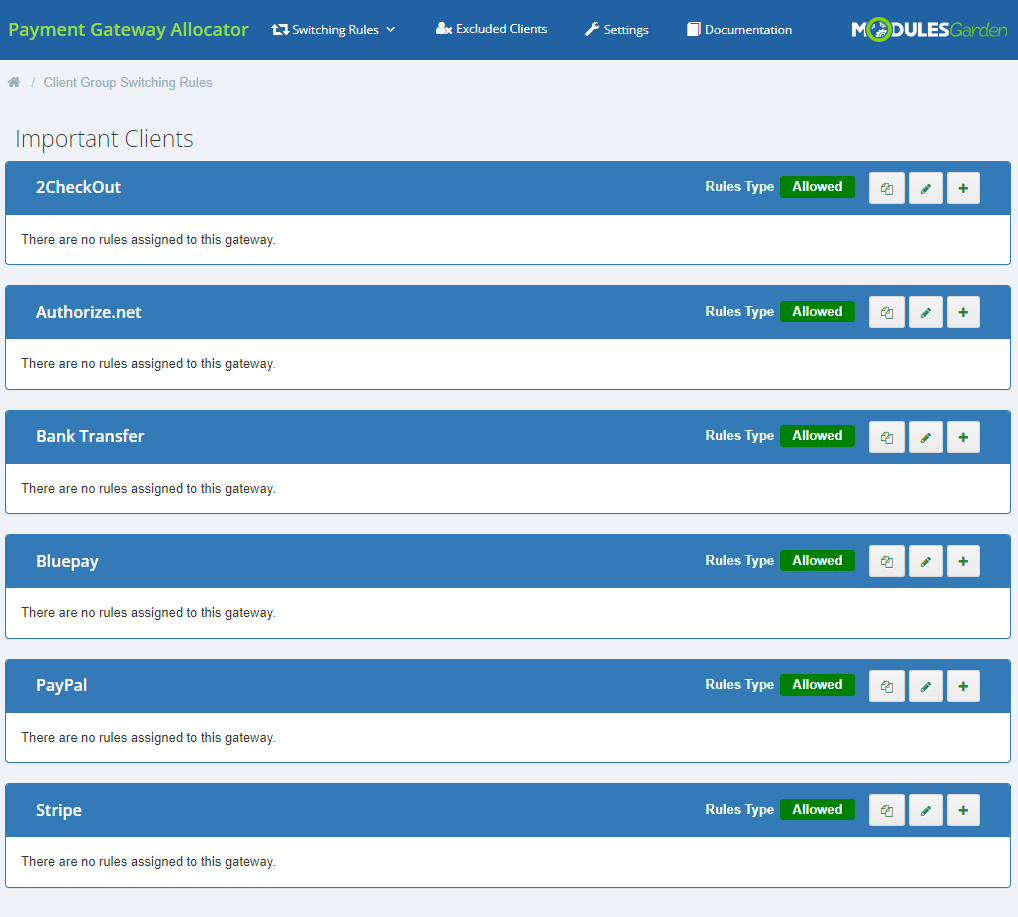Add a new rule to Authorize.net

point(963,312)
